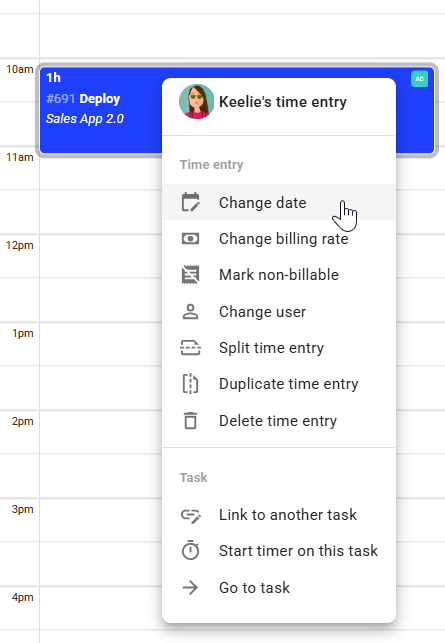
Task: Open Link to another task
Action: point(279,515)
